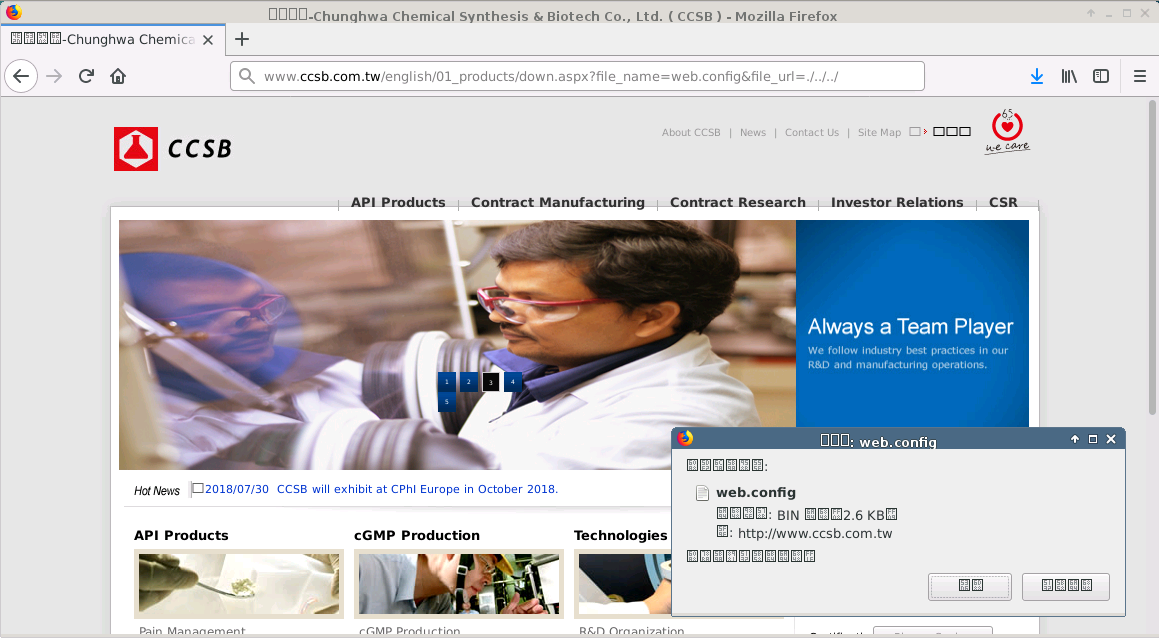Click the cancel button in download dialog
The height and width of the screenshot is (638, 1159).
(970, 586)
